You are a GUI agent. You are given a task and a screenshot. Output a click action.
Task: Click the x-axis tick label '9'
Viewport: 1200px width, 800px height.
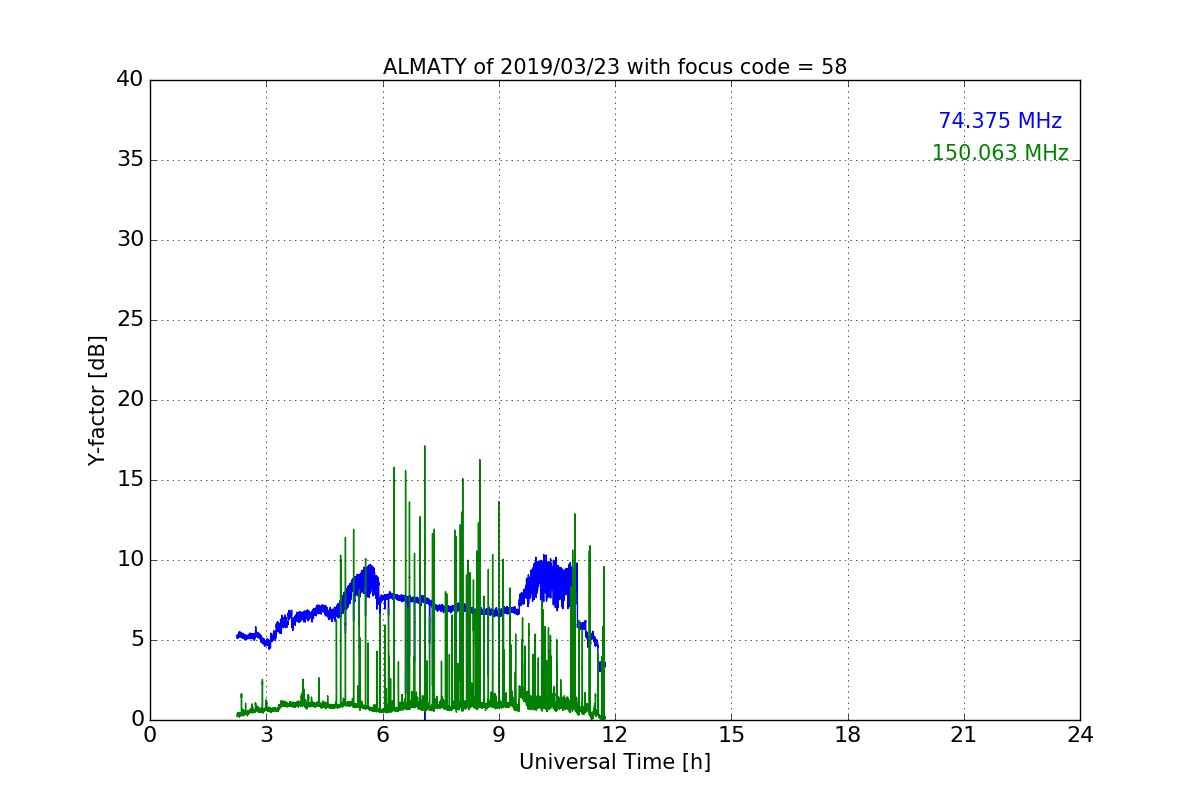(x=499, y=735)
